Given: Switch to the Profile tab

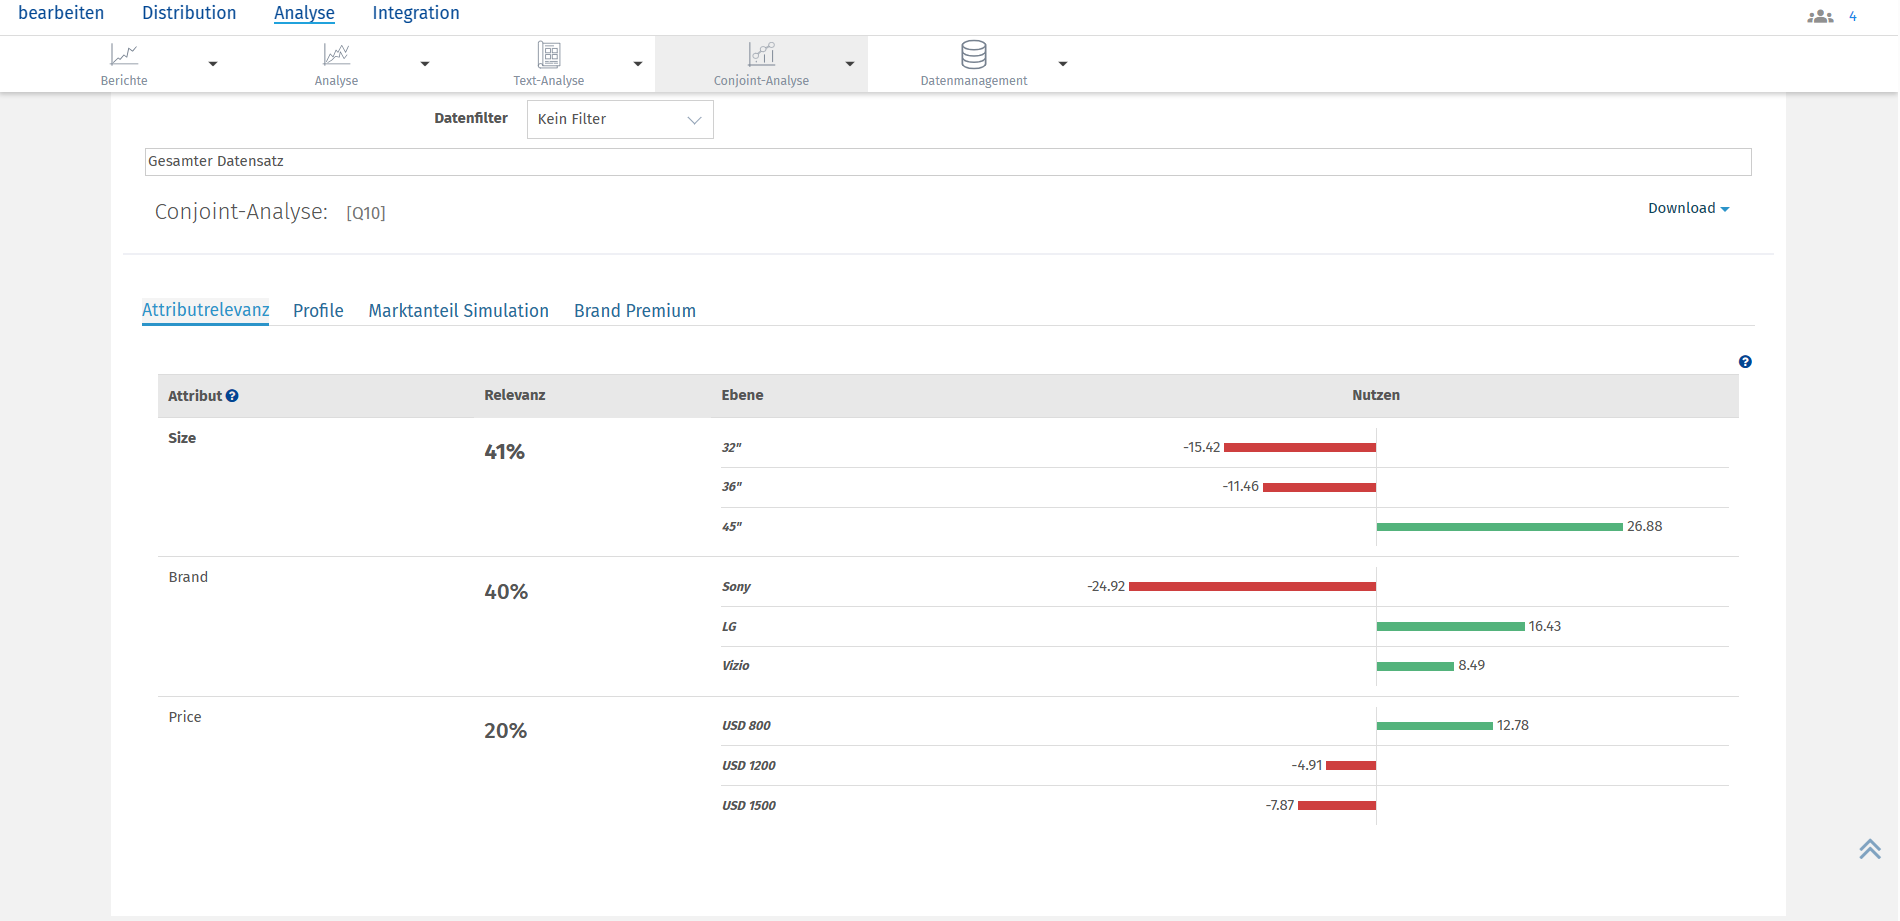Looking at the screenshot, I should tap(318, 311).
